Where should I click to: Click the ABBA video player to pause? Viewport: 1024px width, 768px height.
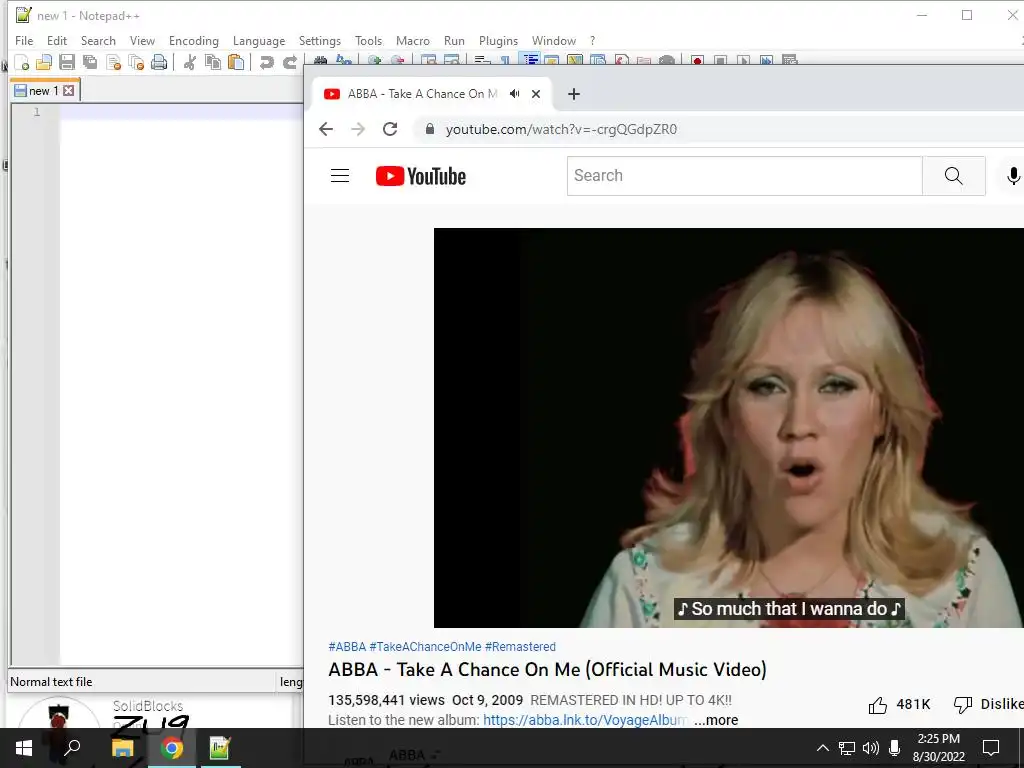(729, 428)
